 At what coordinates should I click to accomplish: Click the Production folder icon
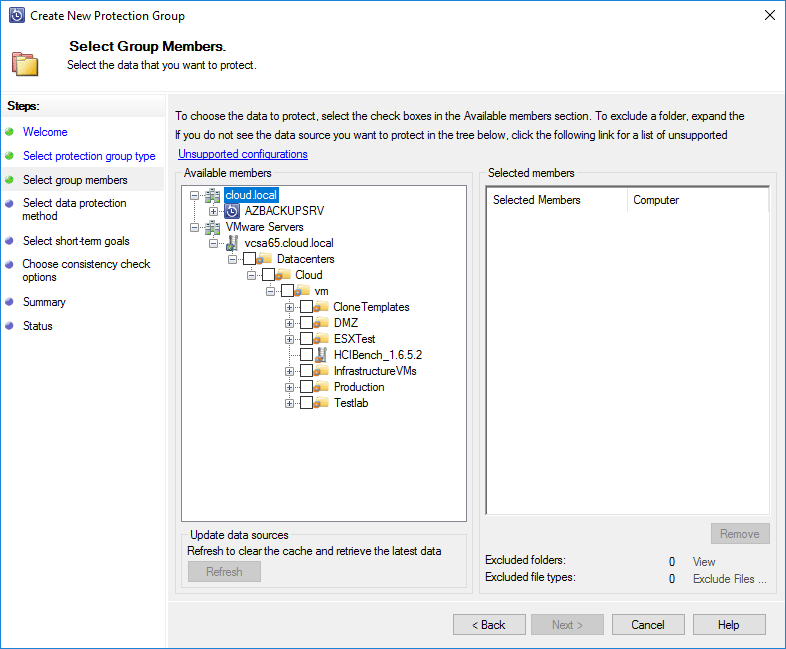(321, 387)
